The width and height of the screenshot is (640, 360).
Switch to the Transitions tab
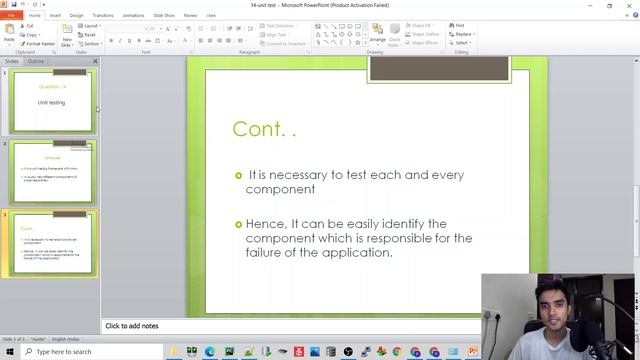tap(103, 16)
